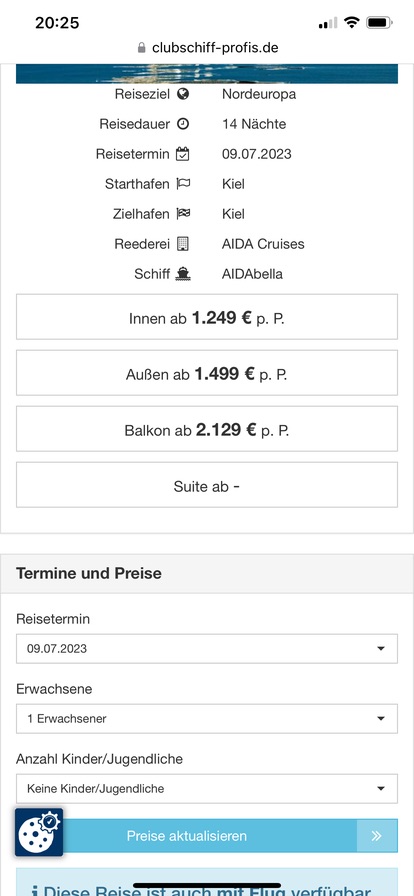Open the Reisetermin date dropdown
The width and height of the screenshot is (414, 896).
206,649
